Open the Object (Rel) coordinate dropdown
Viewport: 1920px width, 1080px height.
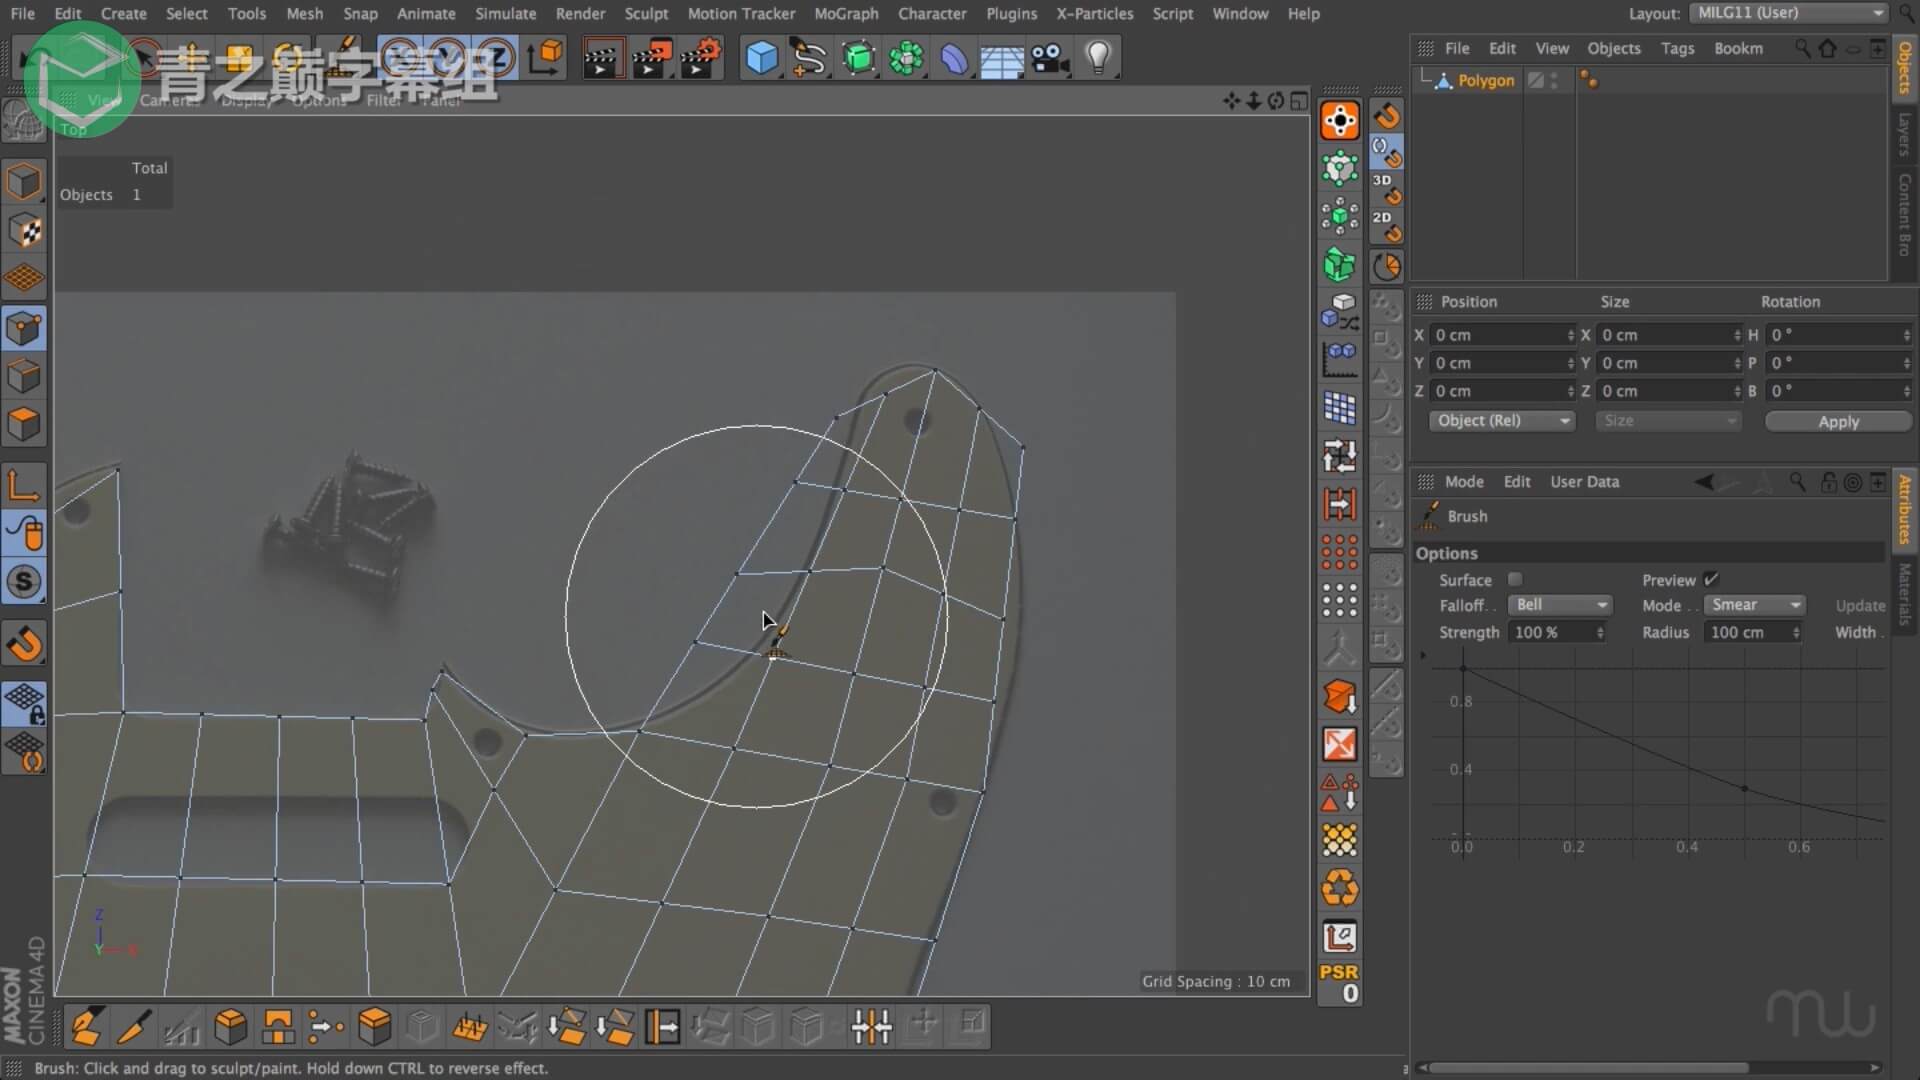[1501, 421]
